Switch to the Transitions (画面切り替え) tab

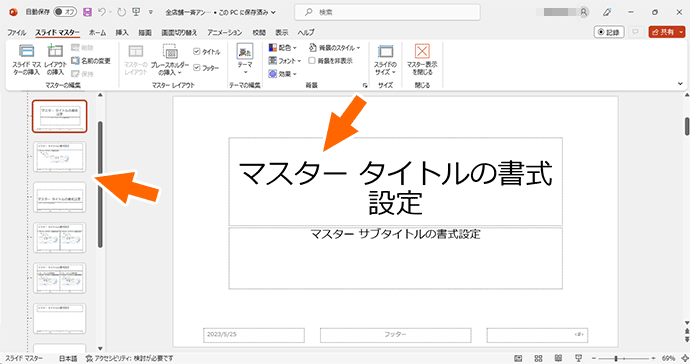179,33
